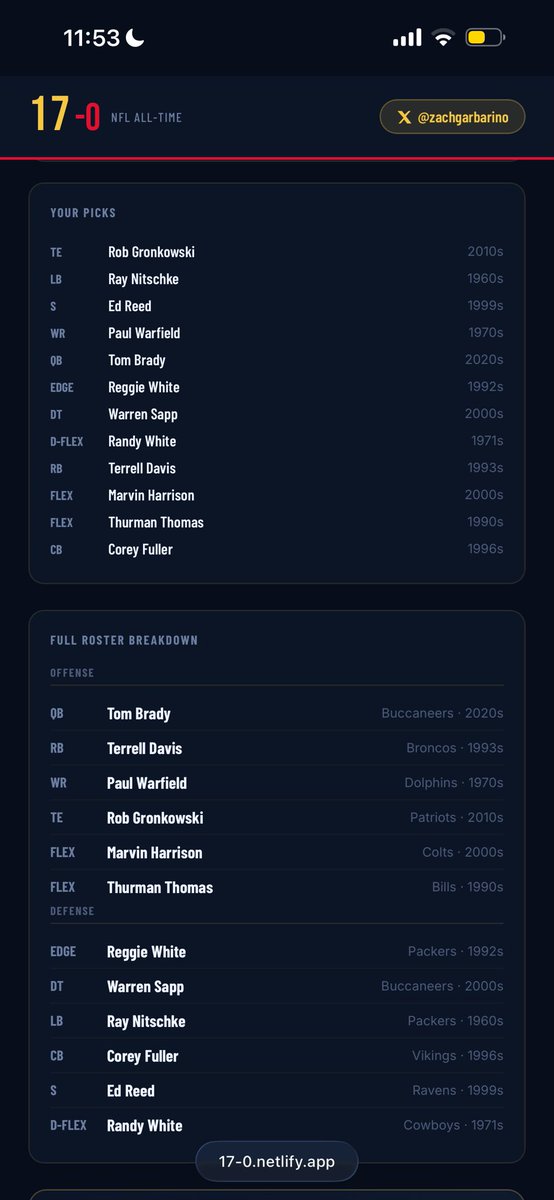
Task: Check the battery icon in status bar
Action: (x=485, y=38)
